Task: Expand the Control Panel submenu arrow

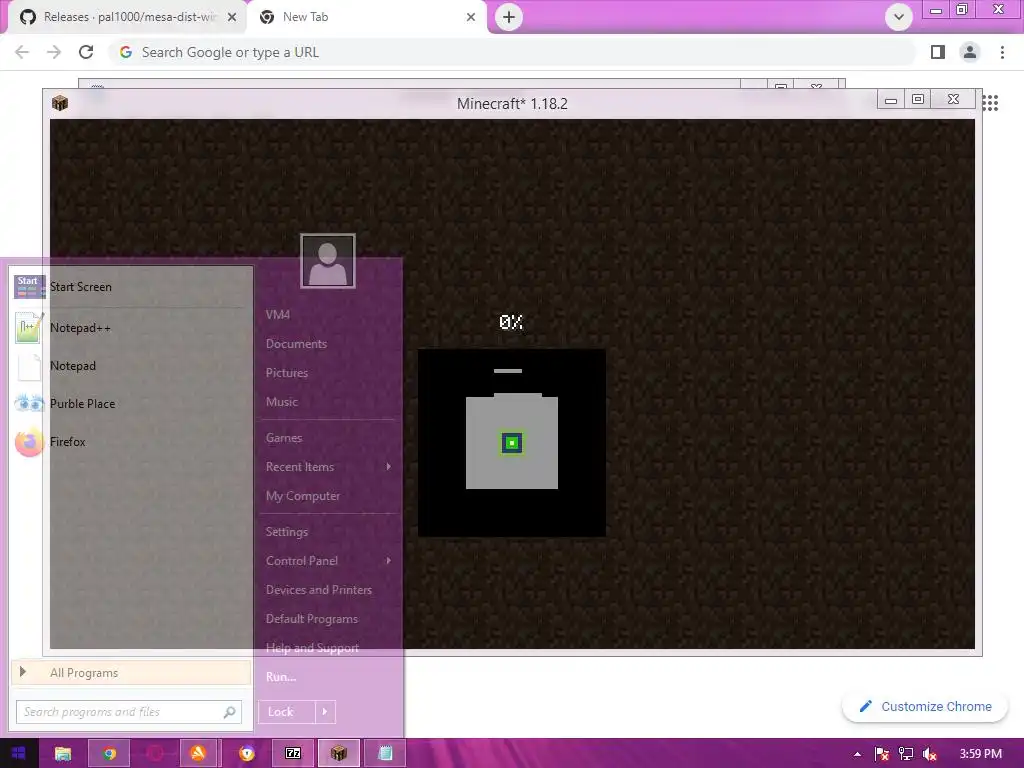Action: (389, 560)
